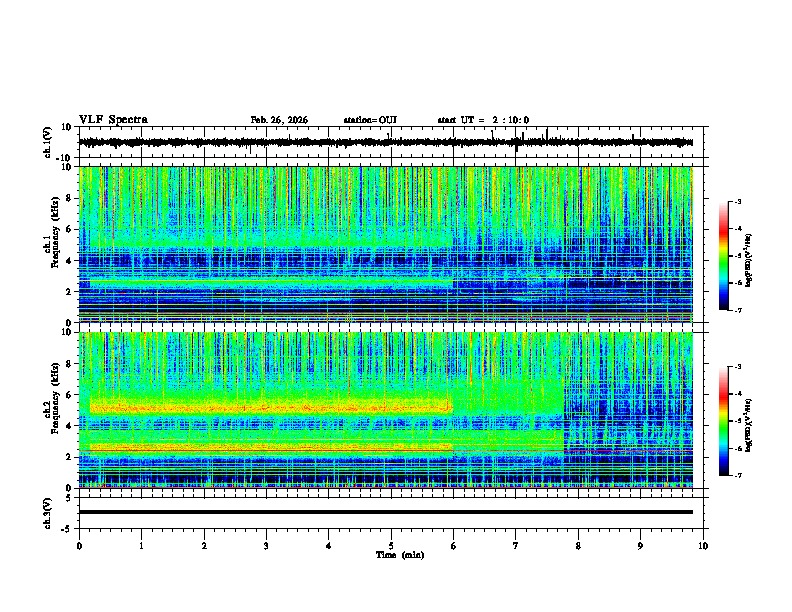
Task: Click the ch.1 spectrogram color scale bar
Action: coord(723,256)
